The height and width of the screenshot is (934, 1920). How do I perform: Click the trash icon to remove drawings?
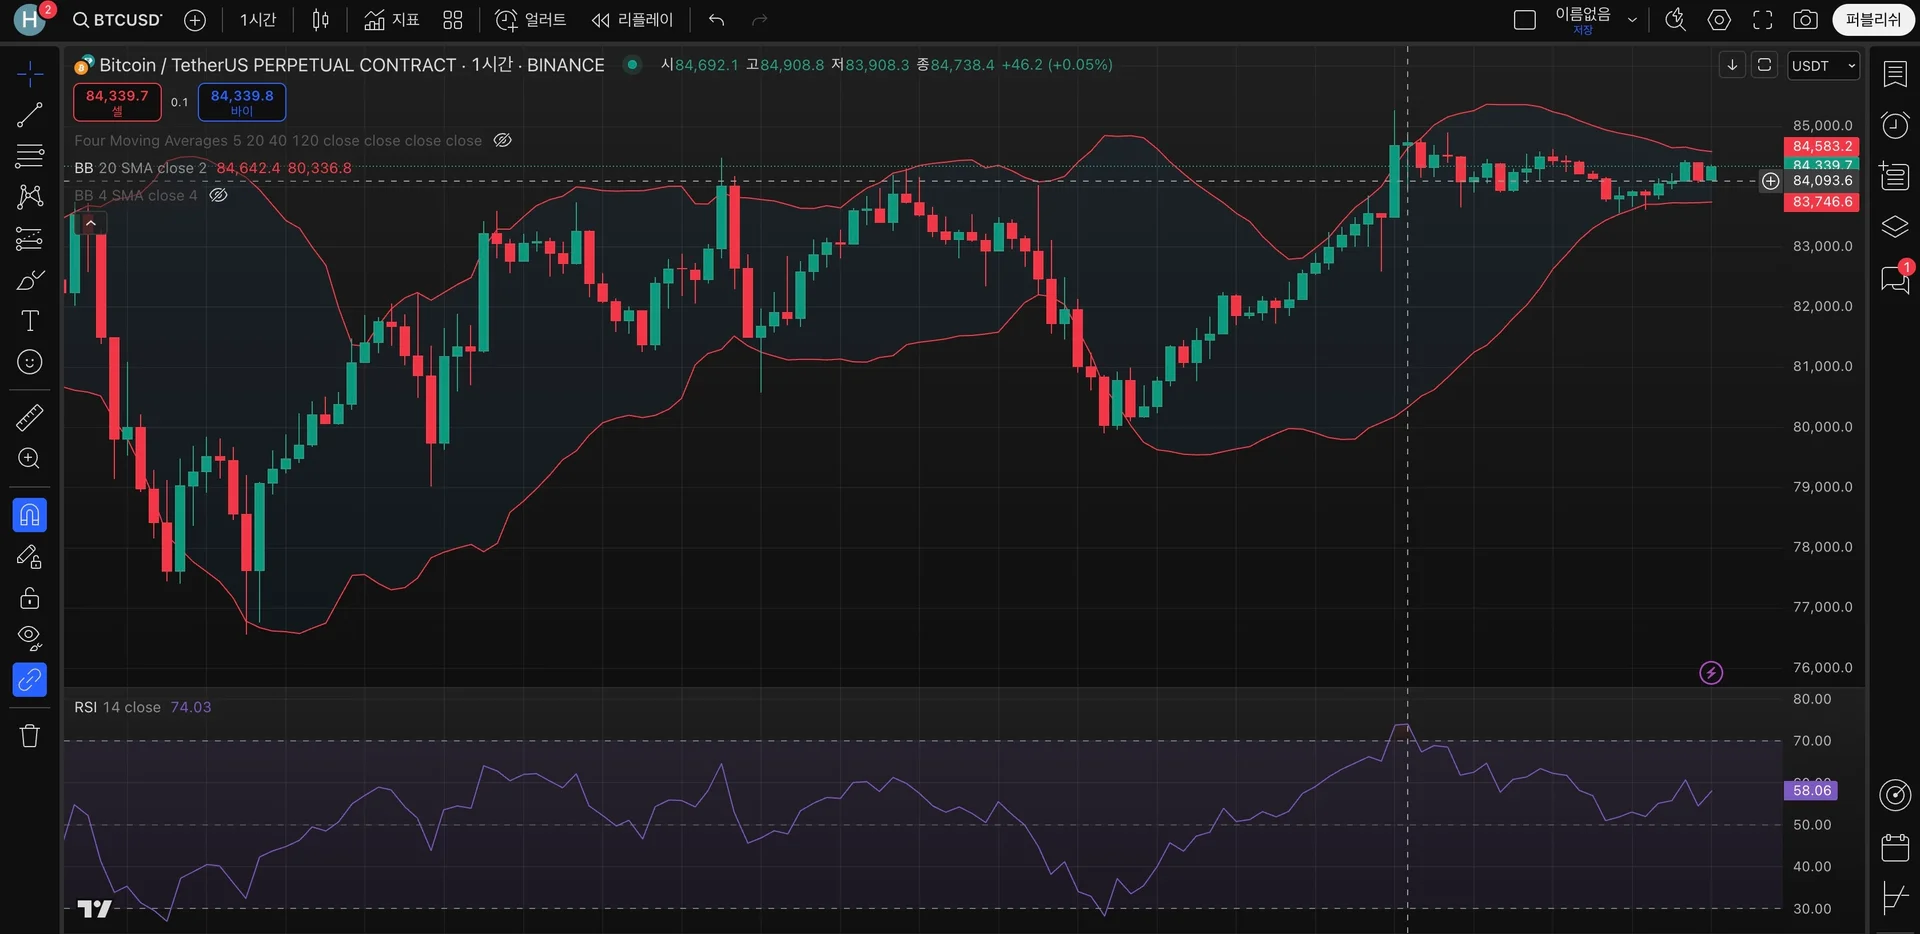(x=29, y=736)
